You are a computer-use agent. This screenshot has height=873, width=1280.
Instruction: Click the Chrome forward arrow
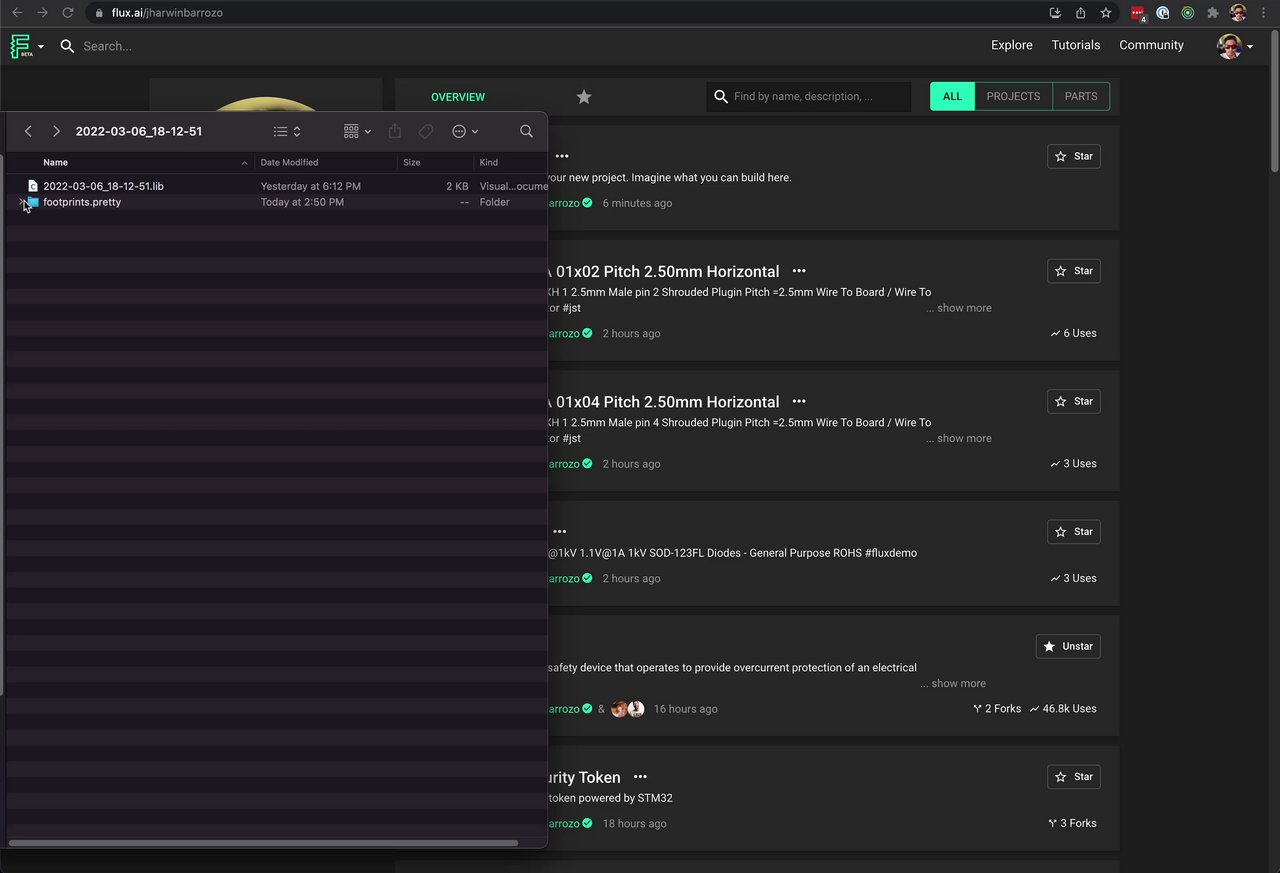click(42, 13)
